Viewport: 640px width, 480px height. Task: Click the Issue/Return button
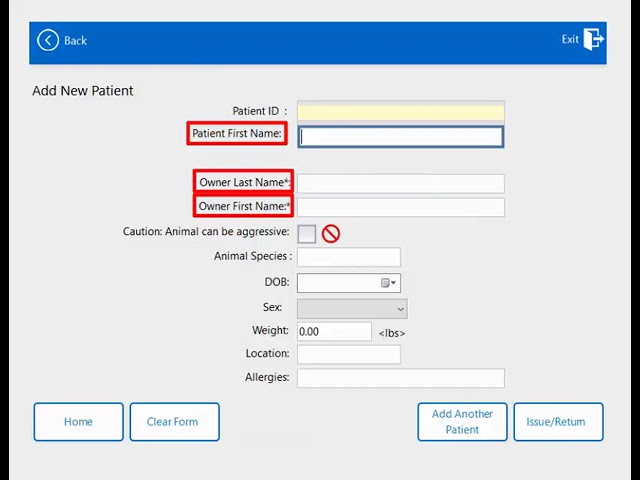point(558,422)
